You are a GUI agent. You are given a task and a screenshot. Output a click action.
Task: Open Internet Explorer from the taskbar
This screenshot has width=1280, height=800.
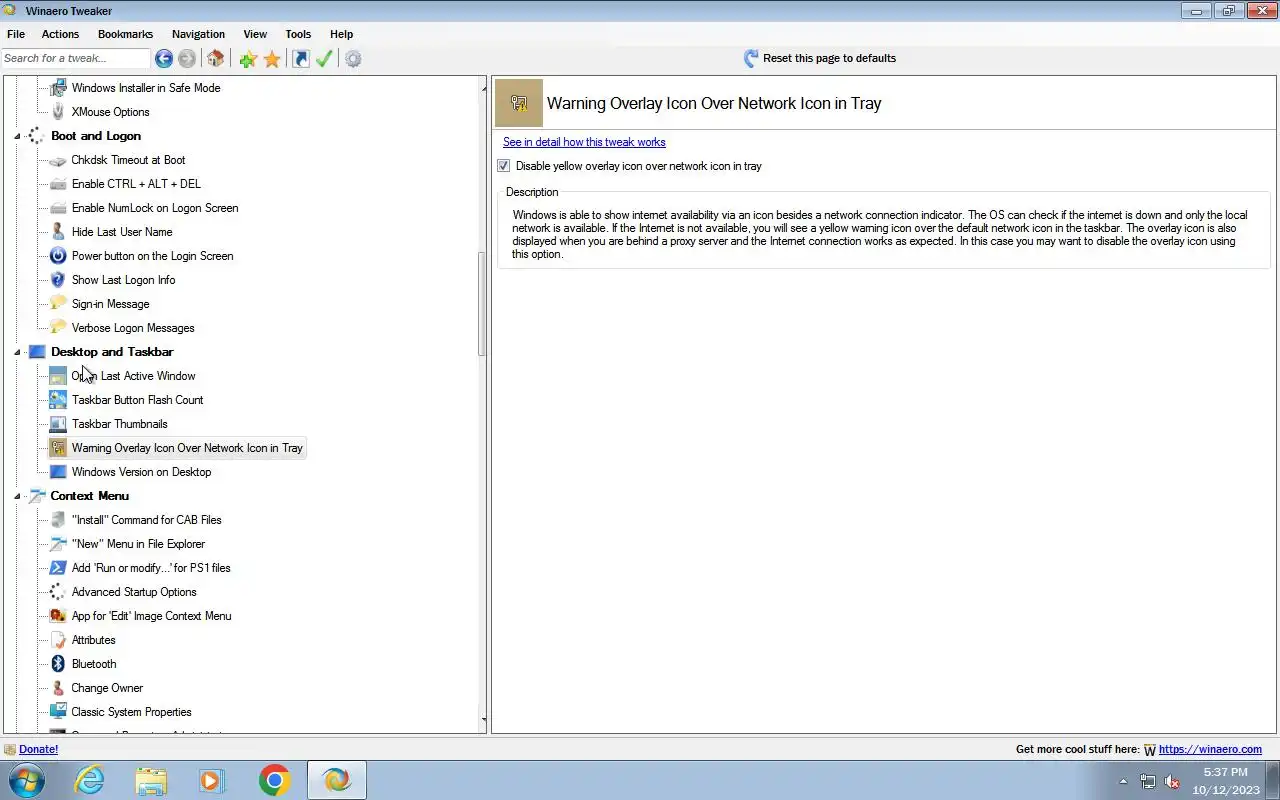(90, 780)
